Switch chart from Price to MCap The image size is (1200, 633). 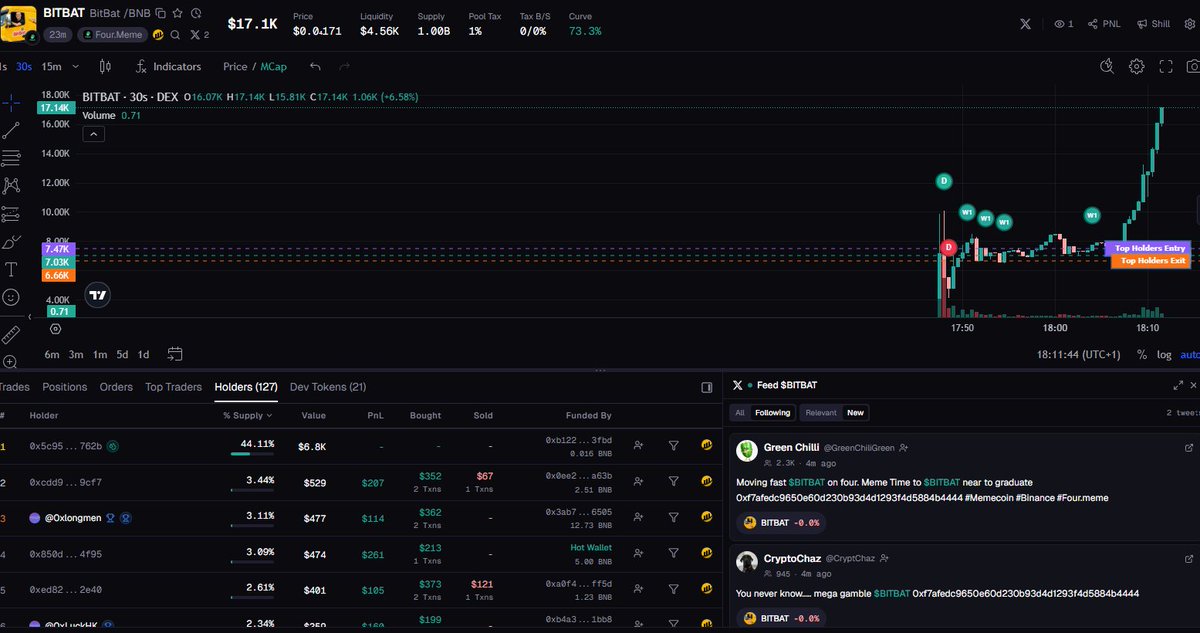(272, 66)
